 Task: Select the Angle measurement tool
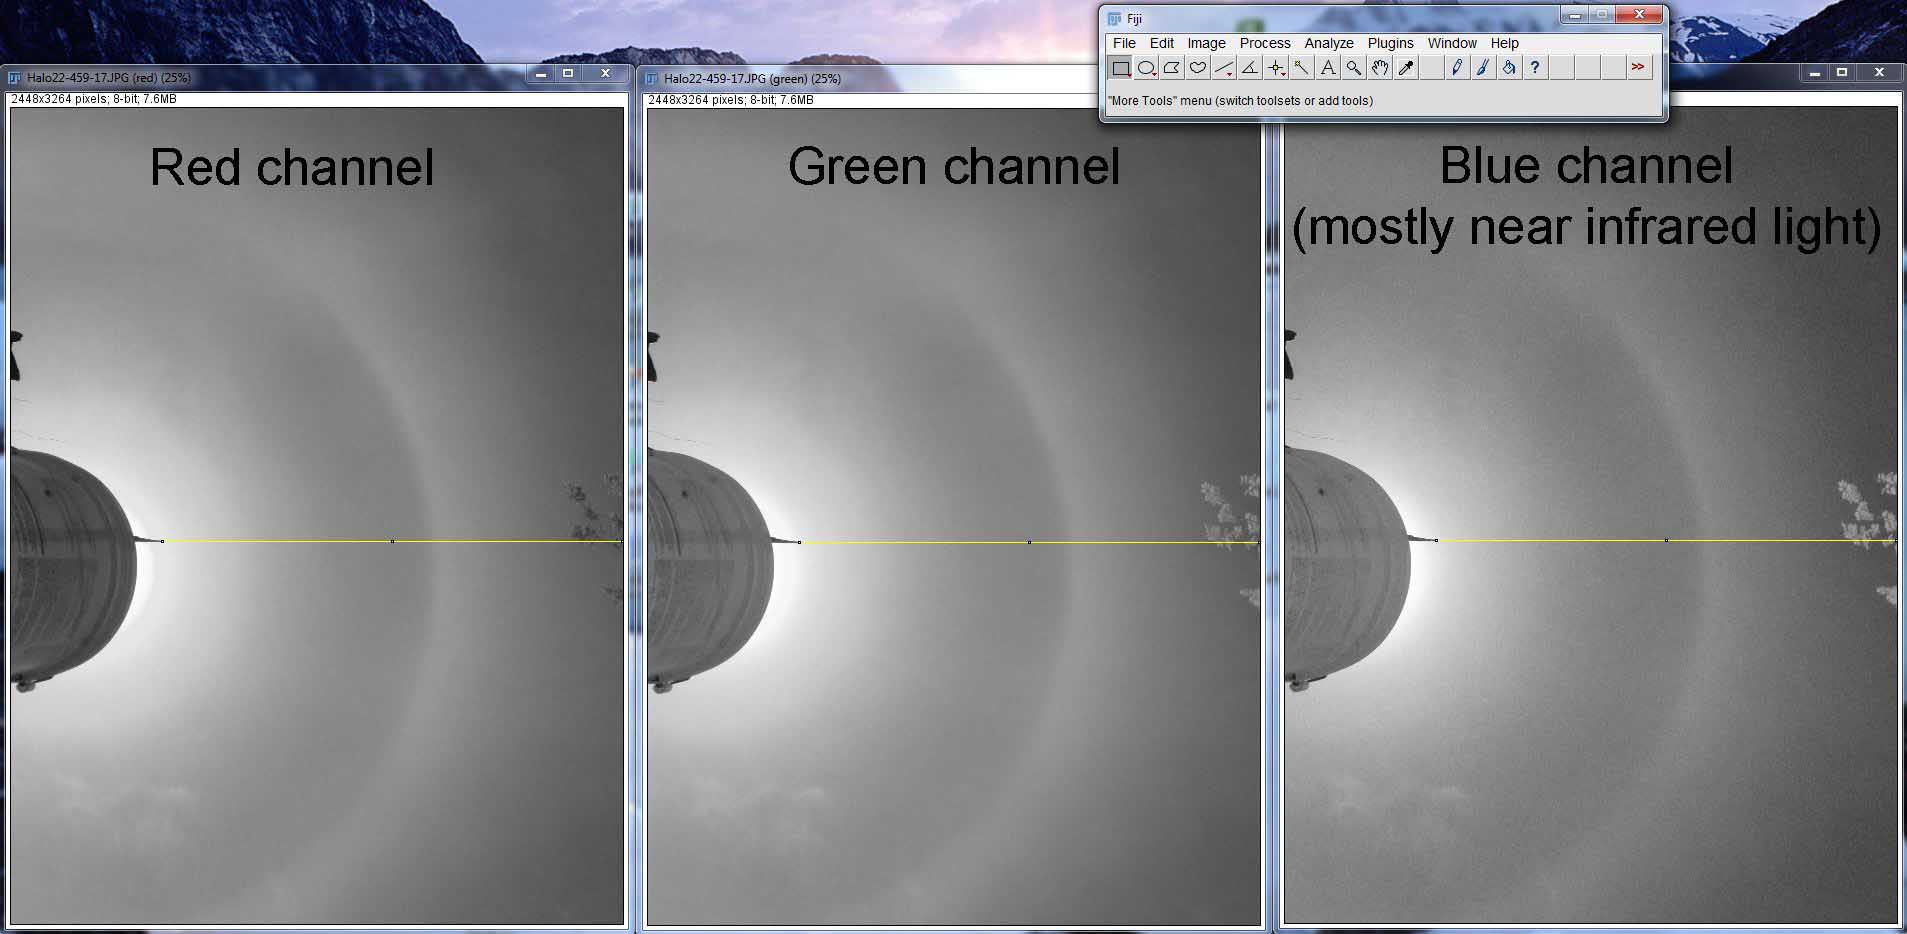click(x=1250, y=68)
